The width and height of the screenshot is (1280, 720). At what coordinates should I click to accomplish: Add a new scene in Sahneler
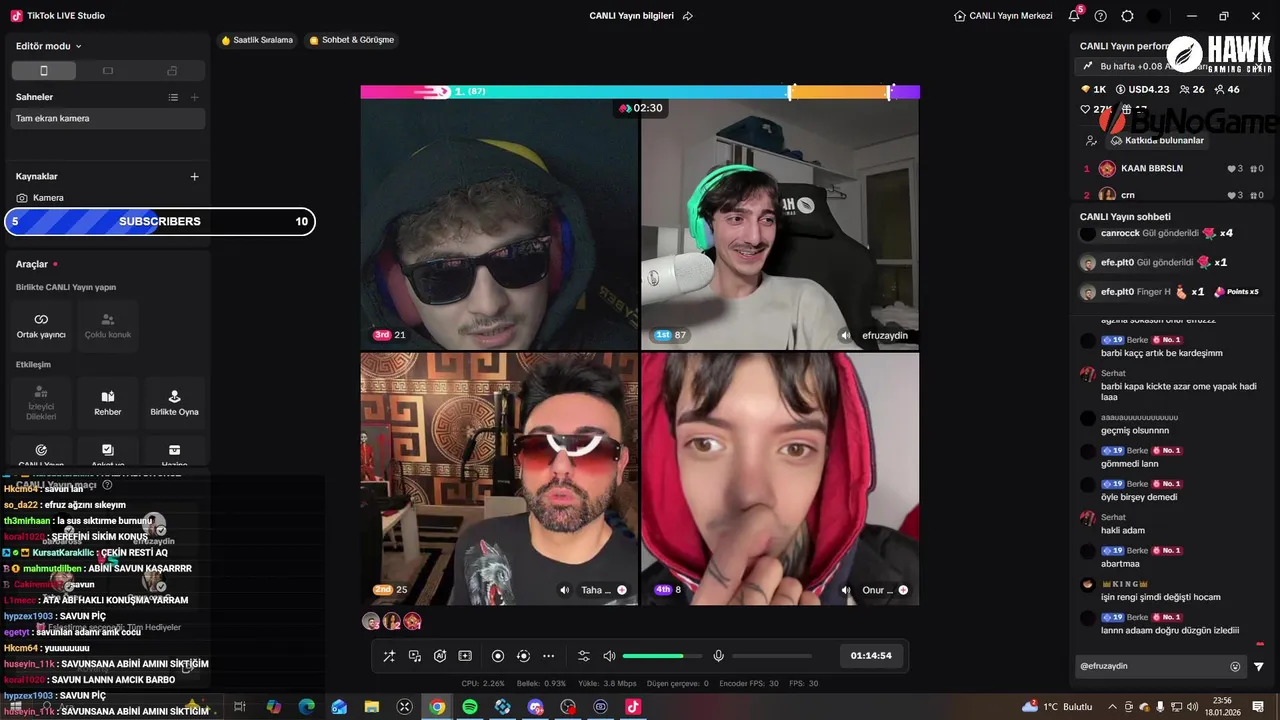point(194,97)
